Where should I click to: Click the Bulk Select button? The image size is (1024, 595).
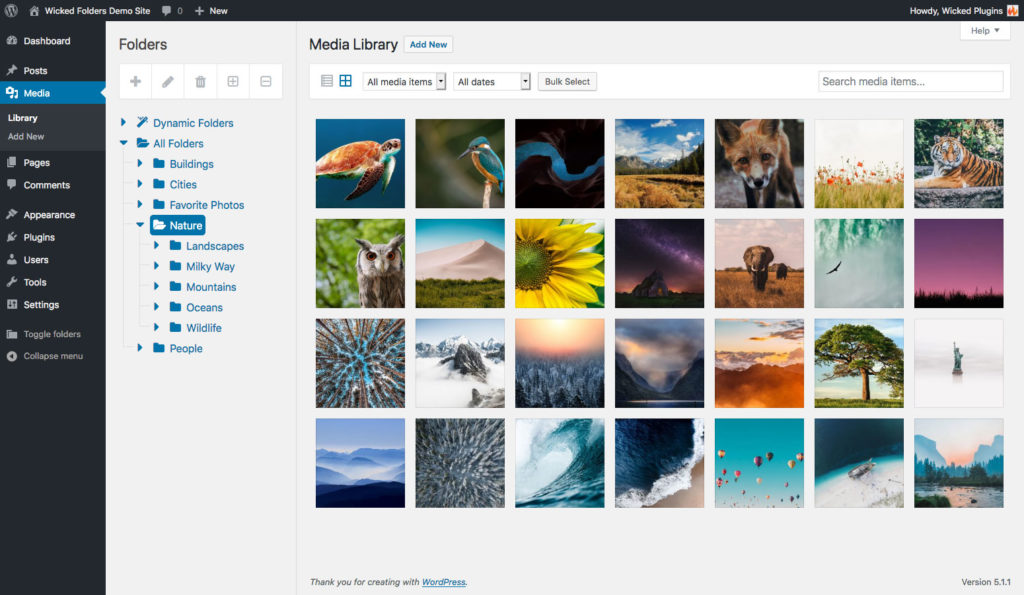tap(567, 81)
